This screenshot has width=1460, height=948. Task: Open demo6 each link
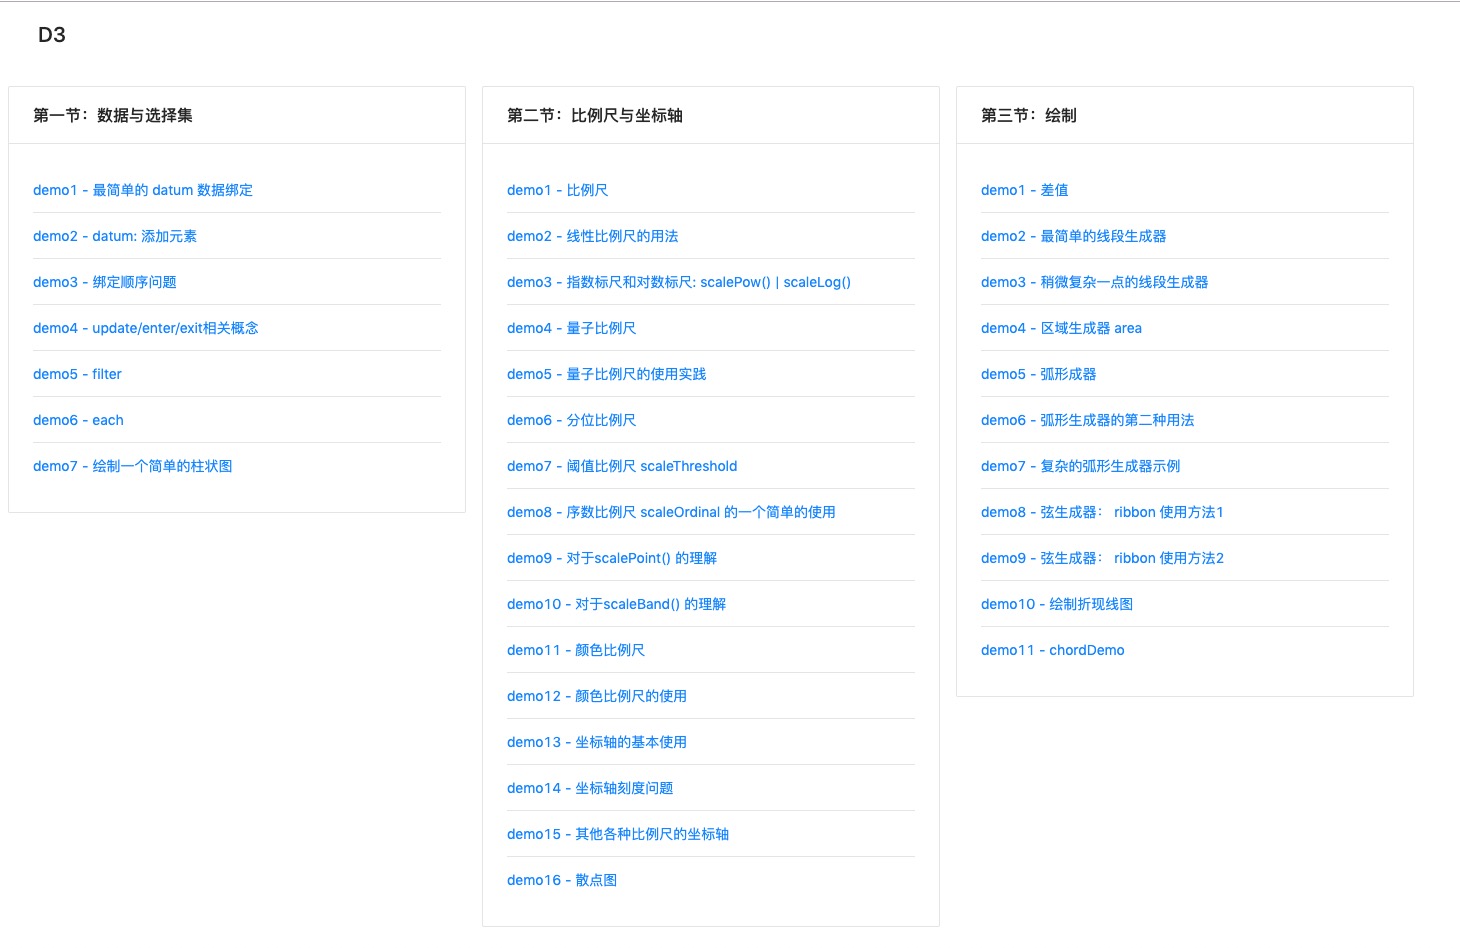tap(78, 420)
